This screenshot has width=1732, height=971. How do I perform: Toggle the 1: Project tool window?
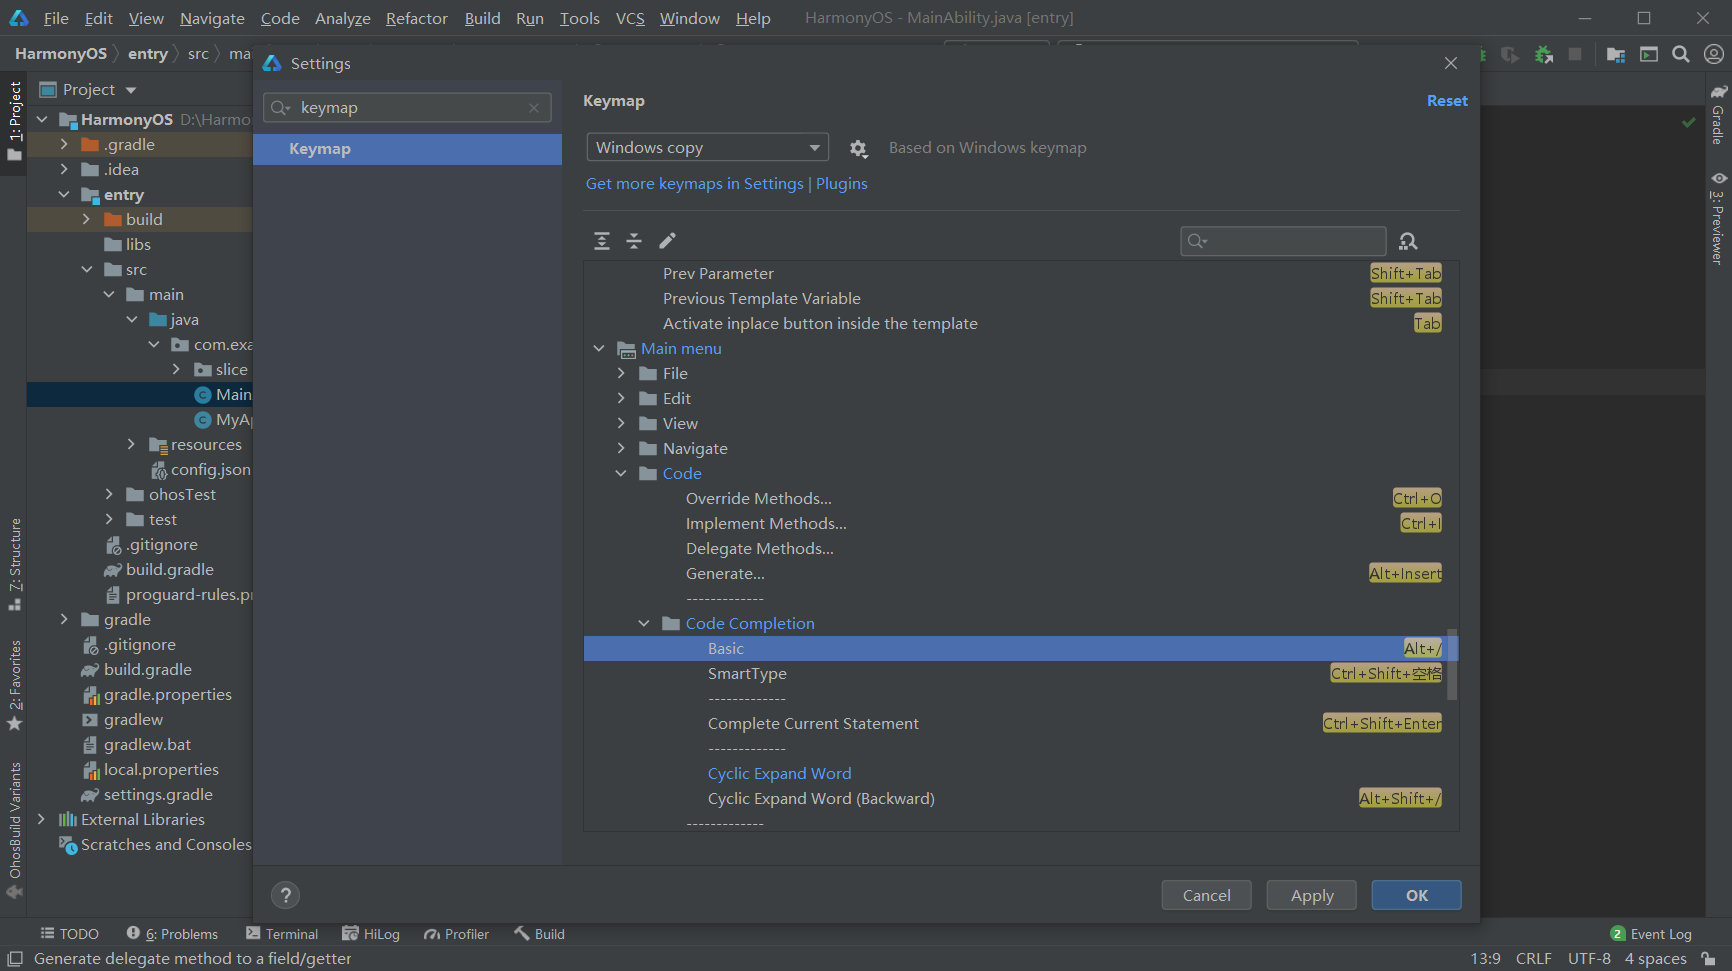pos(15,121)
